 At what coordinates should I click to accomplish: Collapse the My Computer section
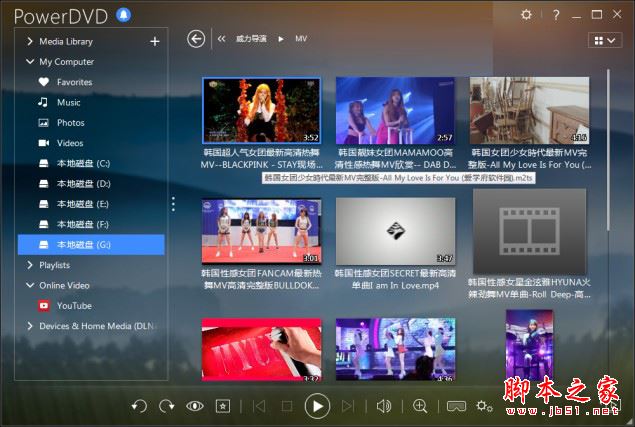30,62
